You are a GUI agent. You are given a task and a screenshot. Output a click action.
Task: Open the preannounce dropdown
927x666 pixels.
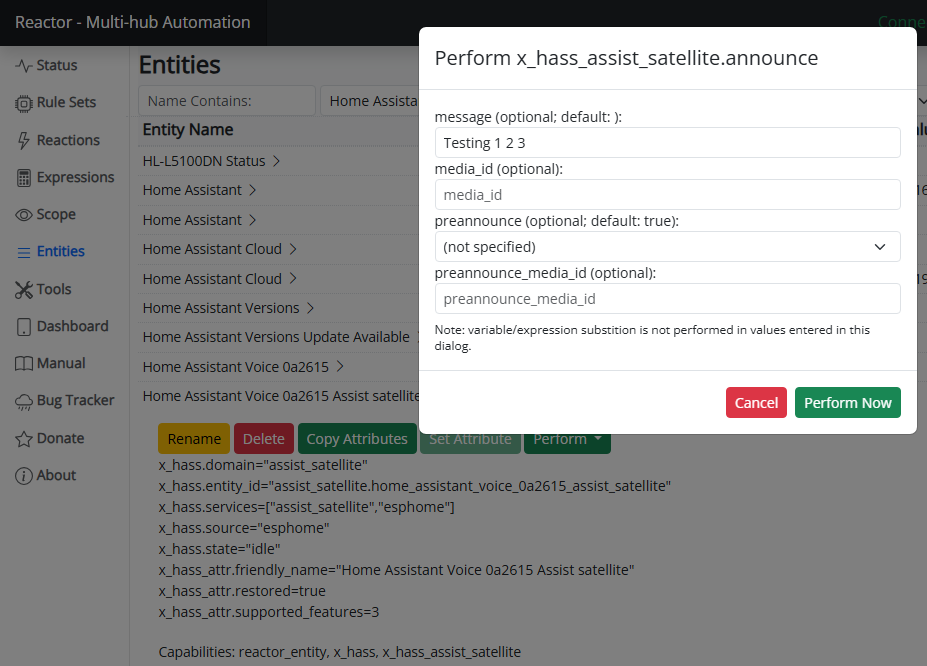[x=667, y=246]
